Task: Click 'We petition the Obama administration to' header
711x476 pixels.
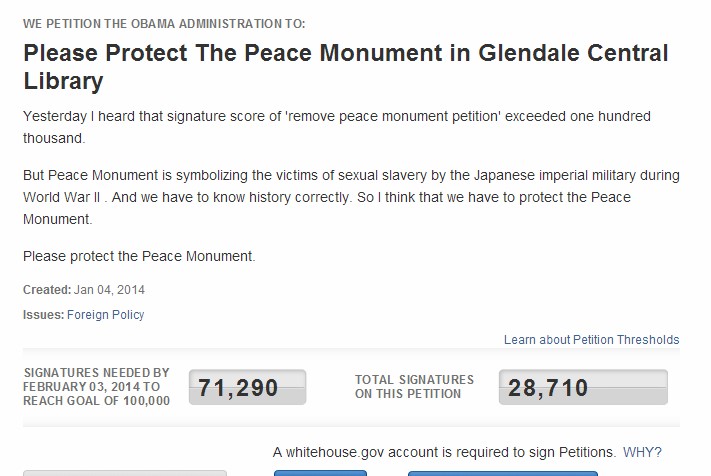Action: [x=164, y=24]
